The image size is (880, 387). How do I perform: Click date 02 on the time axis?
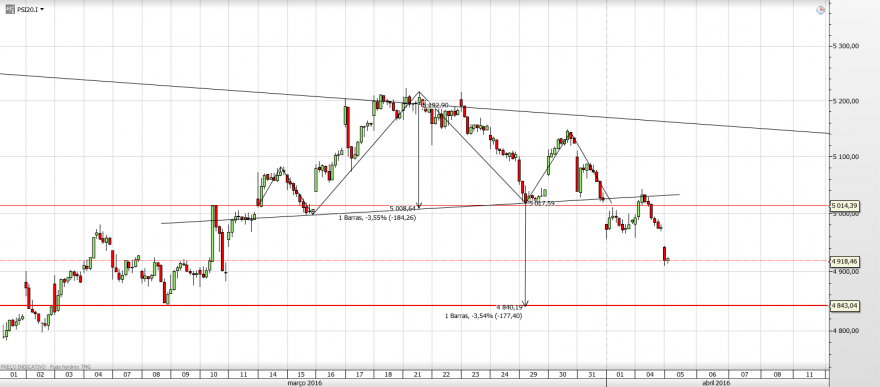coord(40,374)
